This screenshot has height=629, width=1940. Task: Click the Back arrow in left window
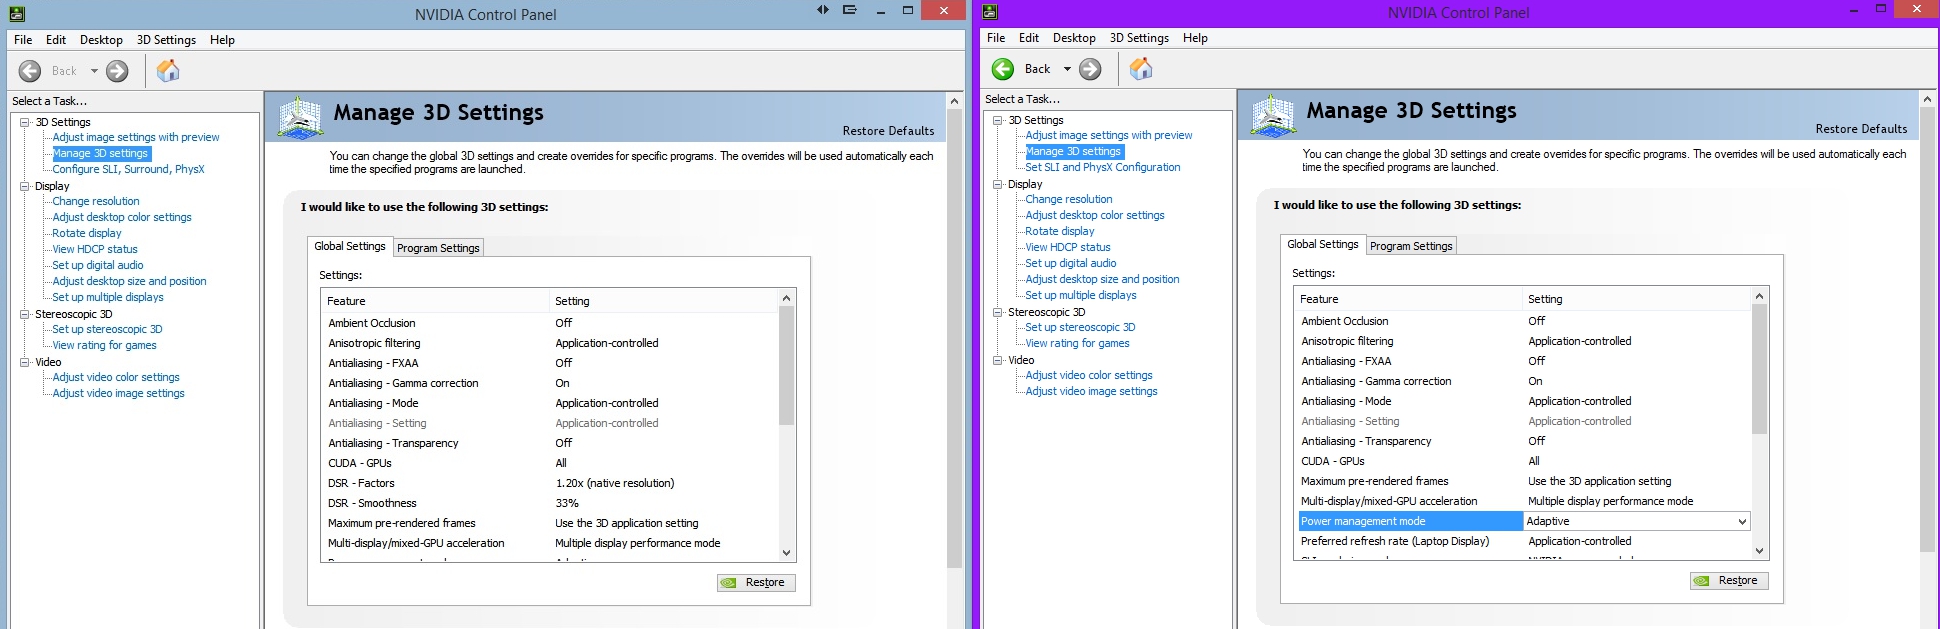(30, 71)
